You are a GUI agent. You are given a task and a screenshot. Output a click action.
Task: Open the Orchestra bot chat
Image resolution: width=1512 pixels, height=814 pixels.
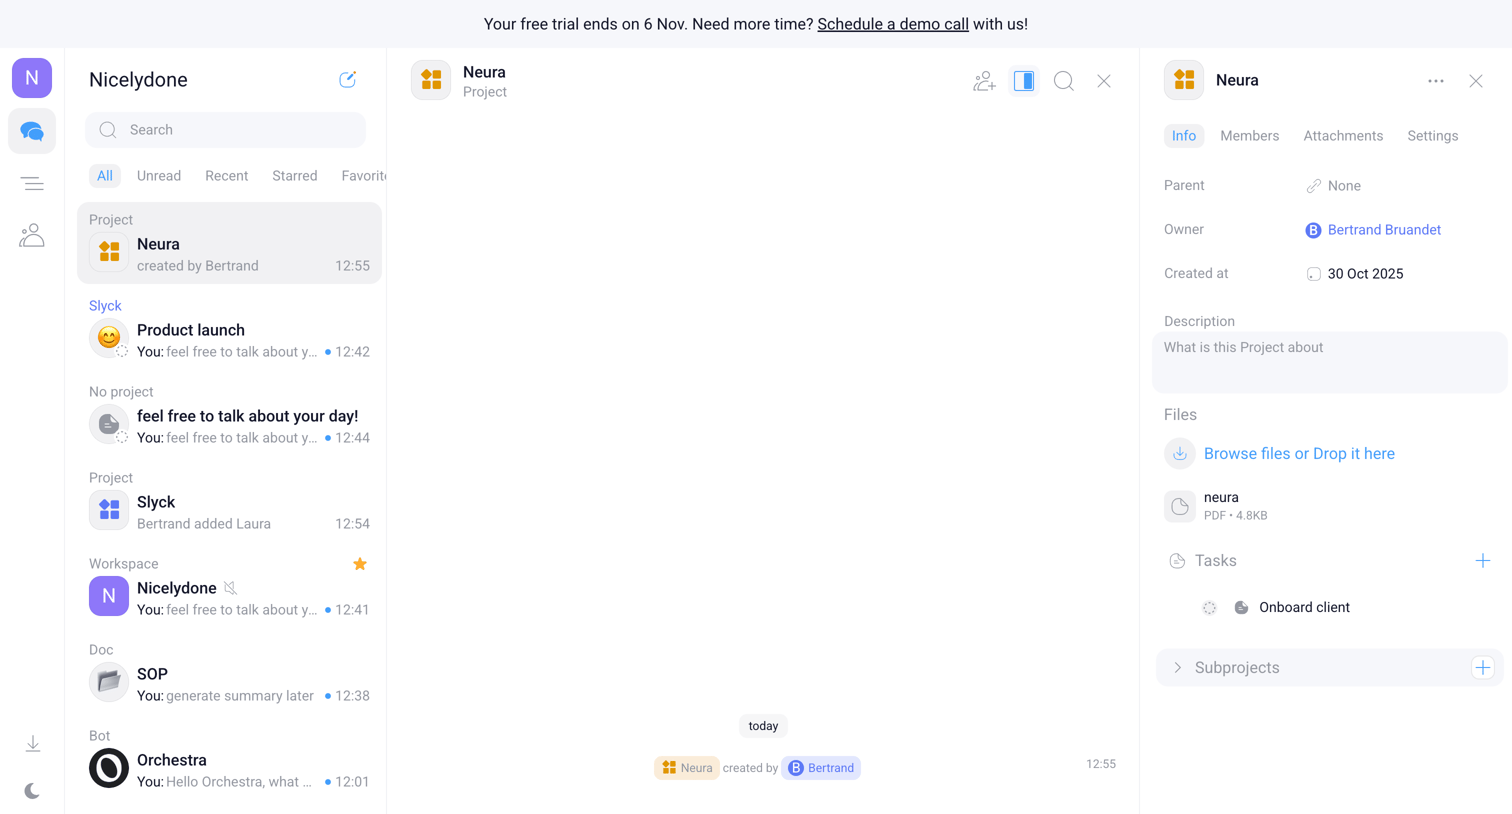(x=229, y=760)
